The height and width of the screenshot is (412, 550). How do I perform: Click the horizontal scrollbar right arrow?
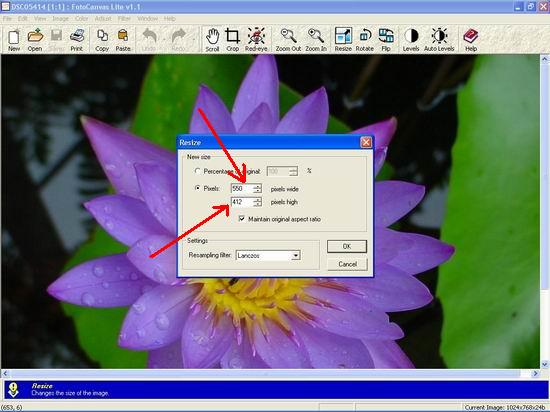coord(536,373)
